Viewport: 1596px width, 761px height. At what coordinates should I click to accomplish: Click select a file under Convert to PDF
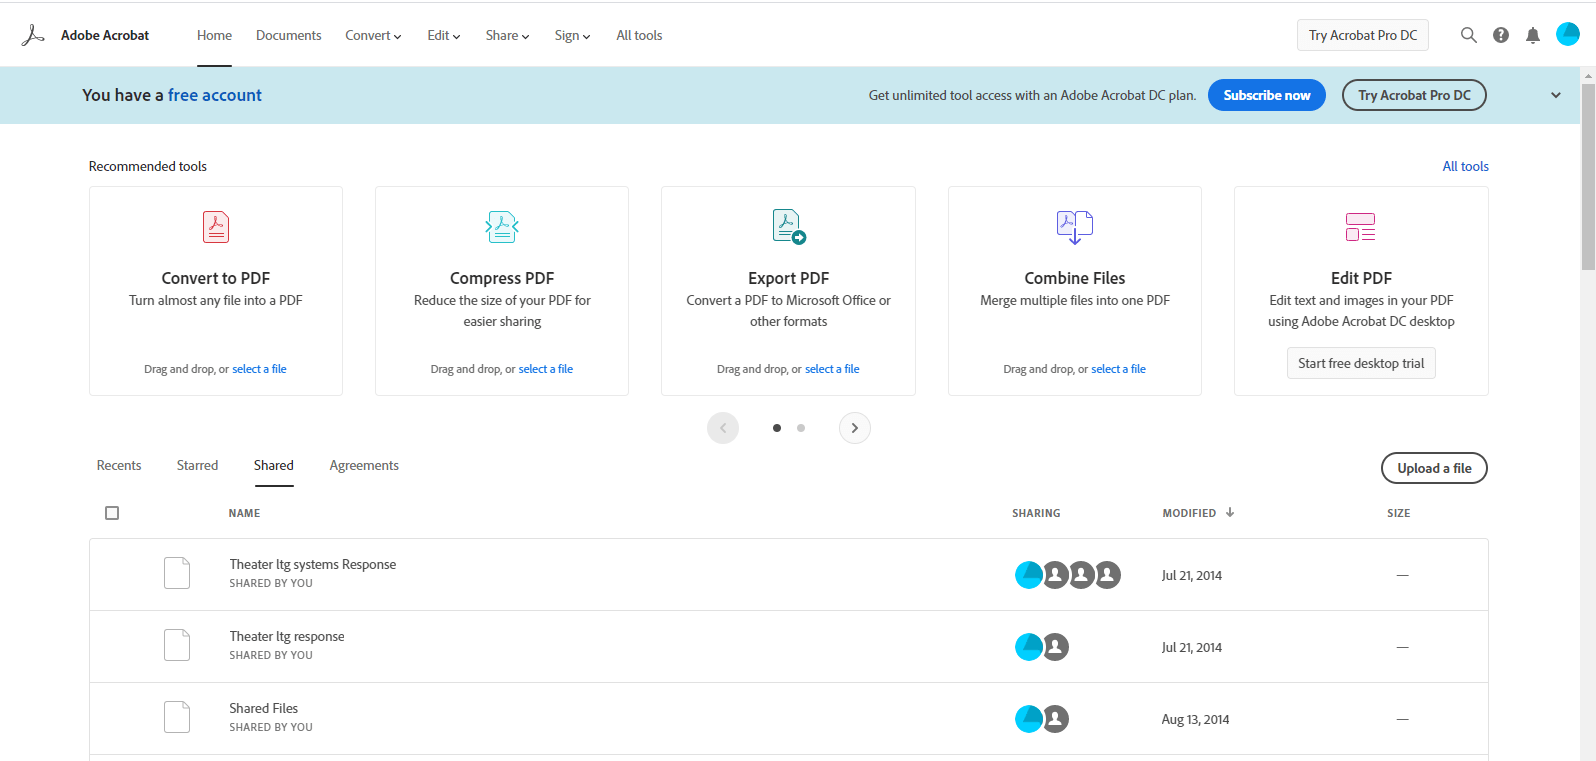pyautogui.click(x=260, y=369)
